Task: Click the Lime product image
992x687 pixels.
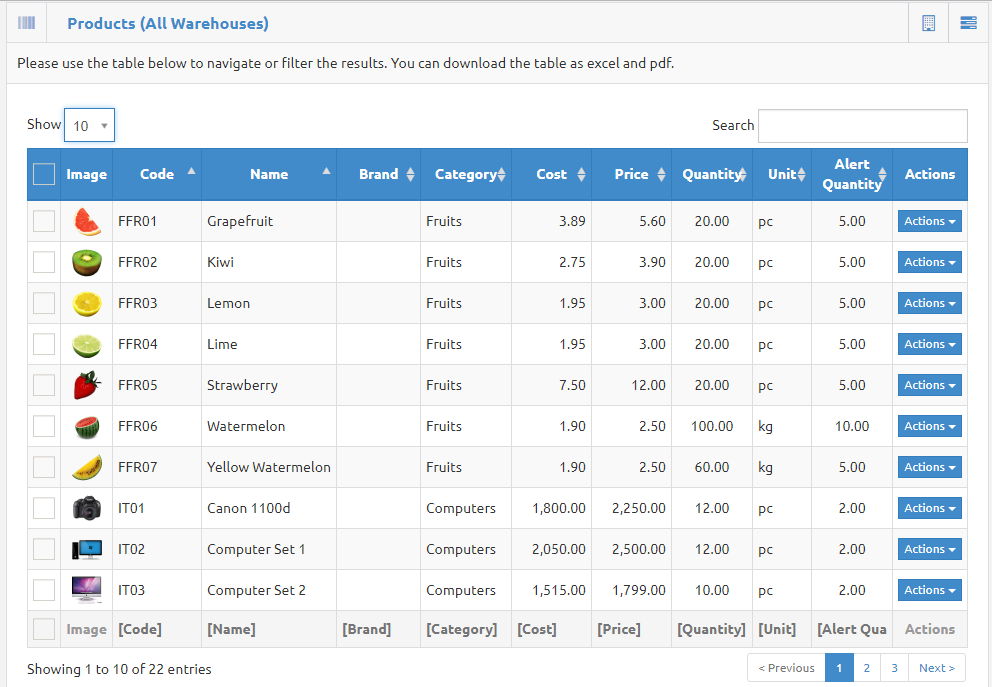Action: coord(87,345)
